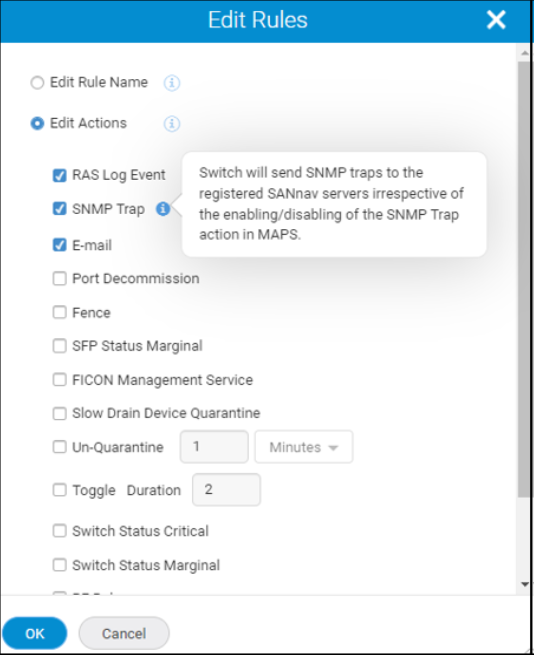Click the "Duration" label text
Image resolution: width=534 pixels, height=656 pixels.
[x=154, y=490]
